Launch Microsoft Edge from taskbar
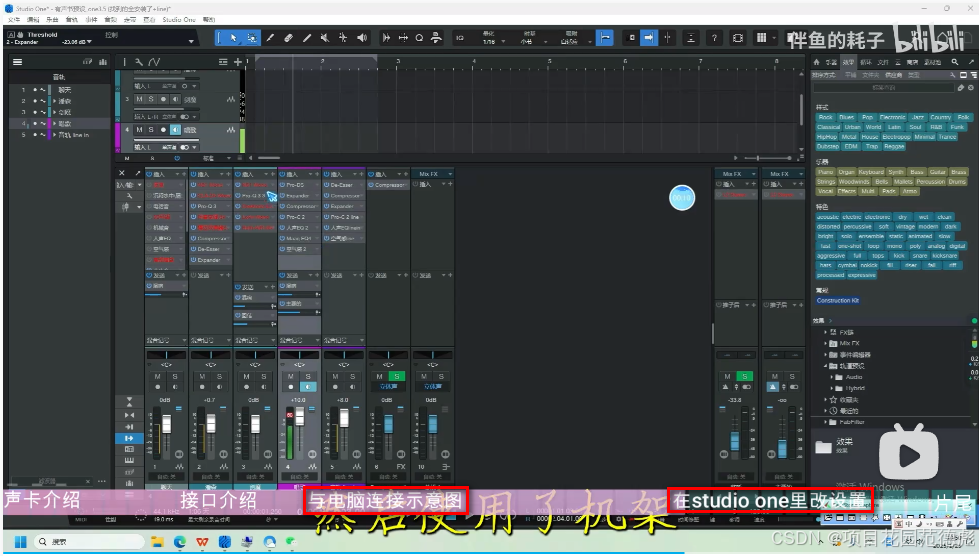This screenshot has height=556, width=979. coord(180,542)
